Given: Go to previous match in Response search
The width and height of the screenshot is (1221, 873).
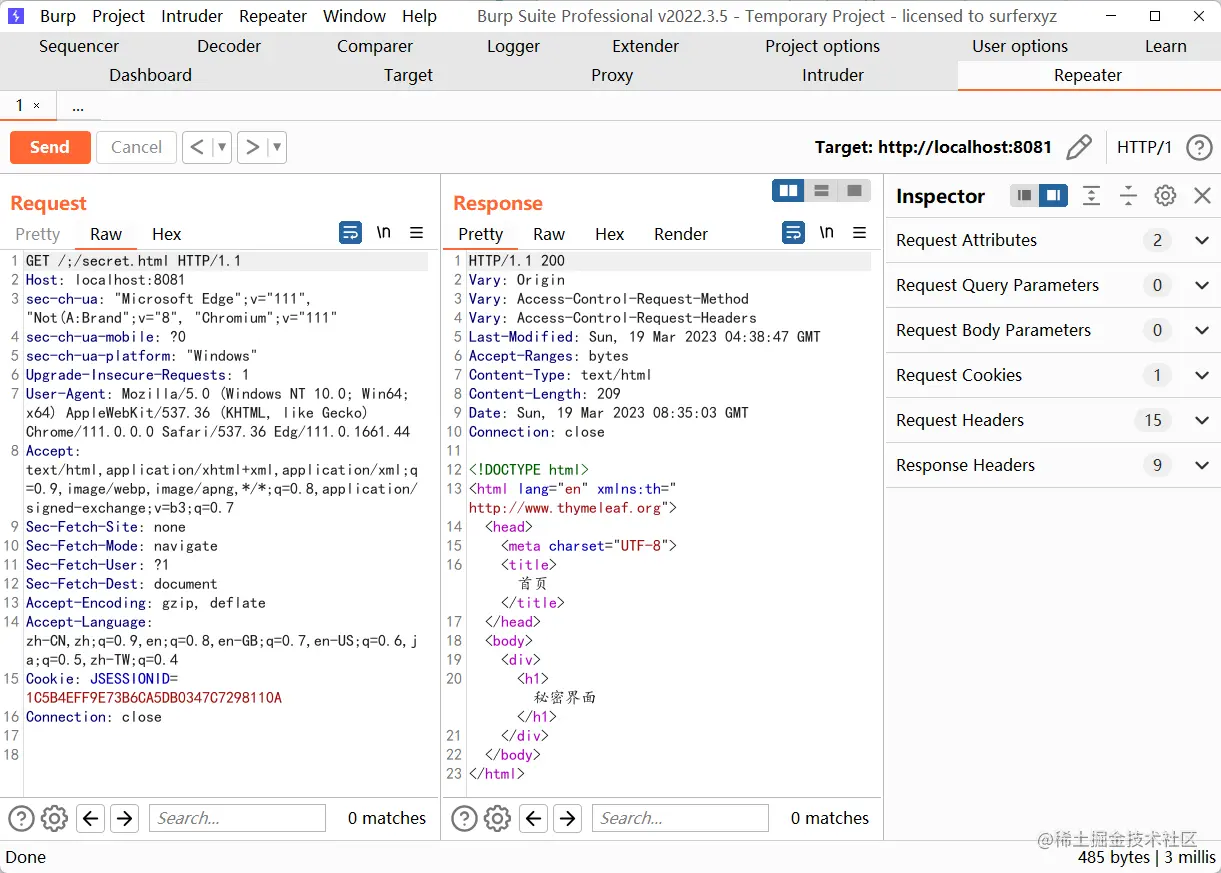Looking at the screenshot, I should tap(534, 819).
